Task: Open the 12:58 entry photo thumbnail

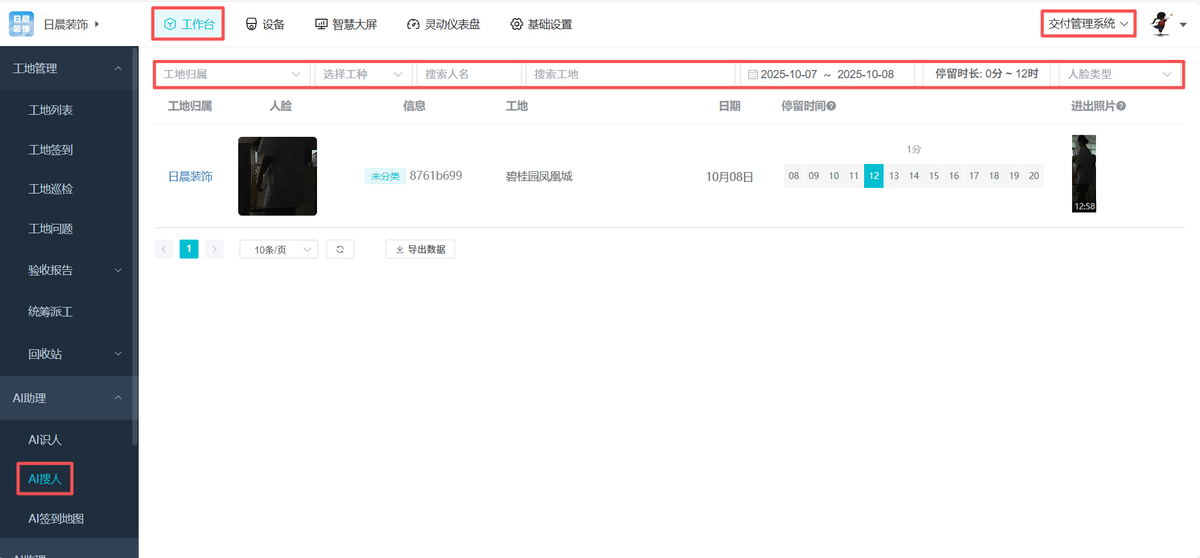Action: (1084, 174)
